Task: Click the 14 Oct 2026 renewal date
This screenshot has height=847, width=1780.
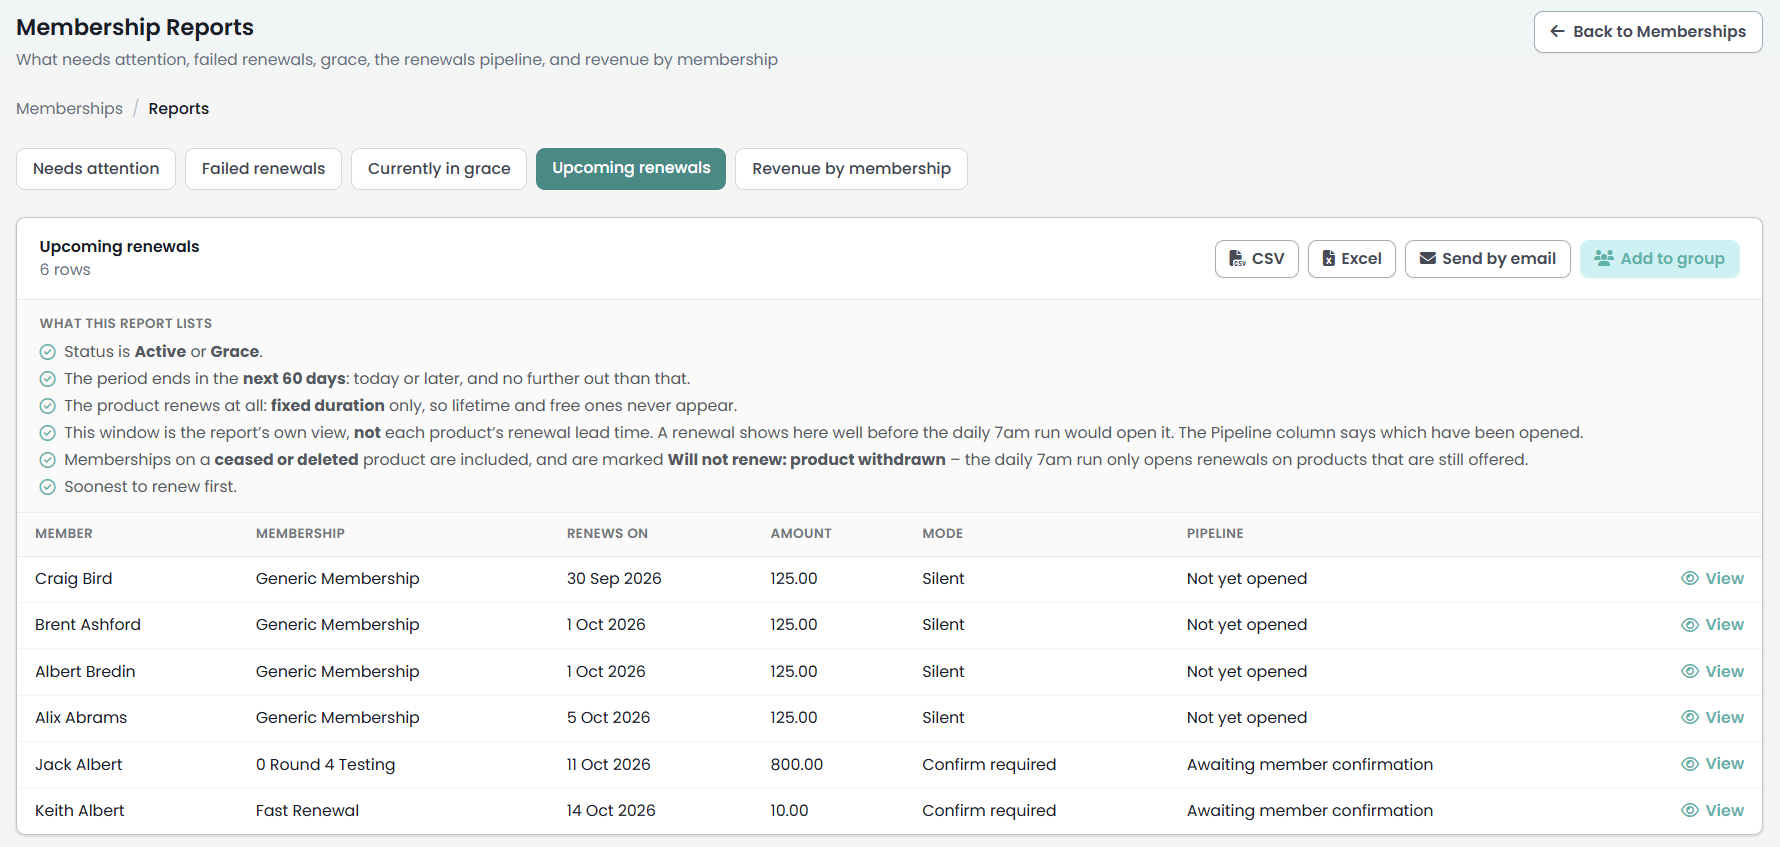Action: (x=611, y=811)
